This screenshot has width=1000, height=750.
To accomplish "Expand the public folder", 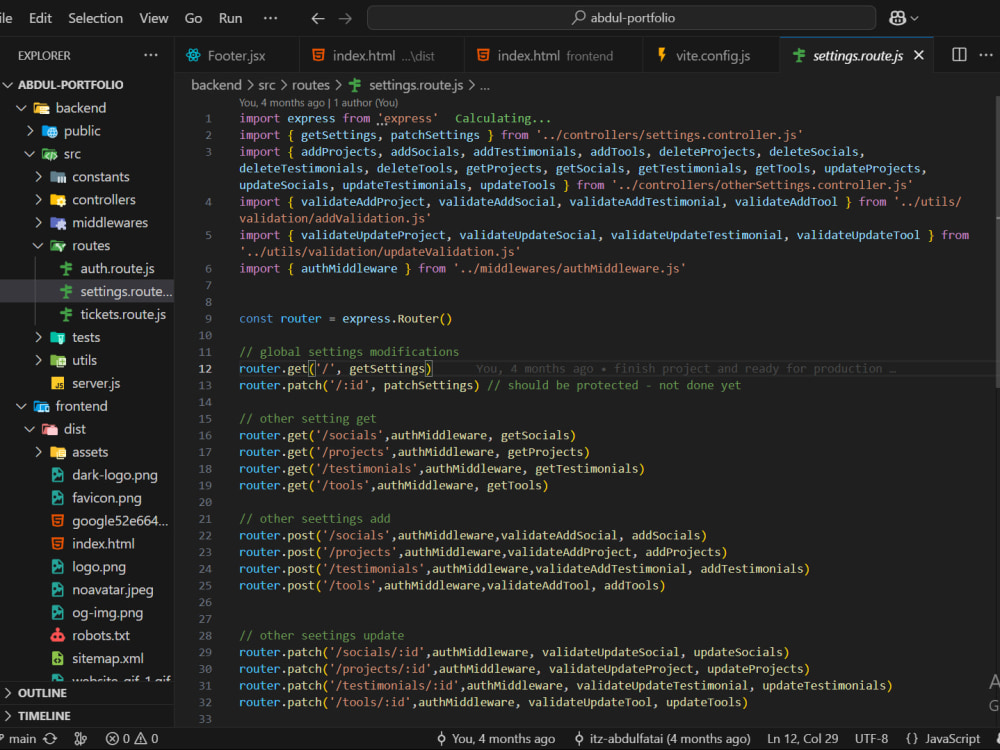I will pos(82,131).
